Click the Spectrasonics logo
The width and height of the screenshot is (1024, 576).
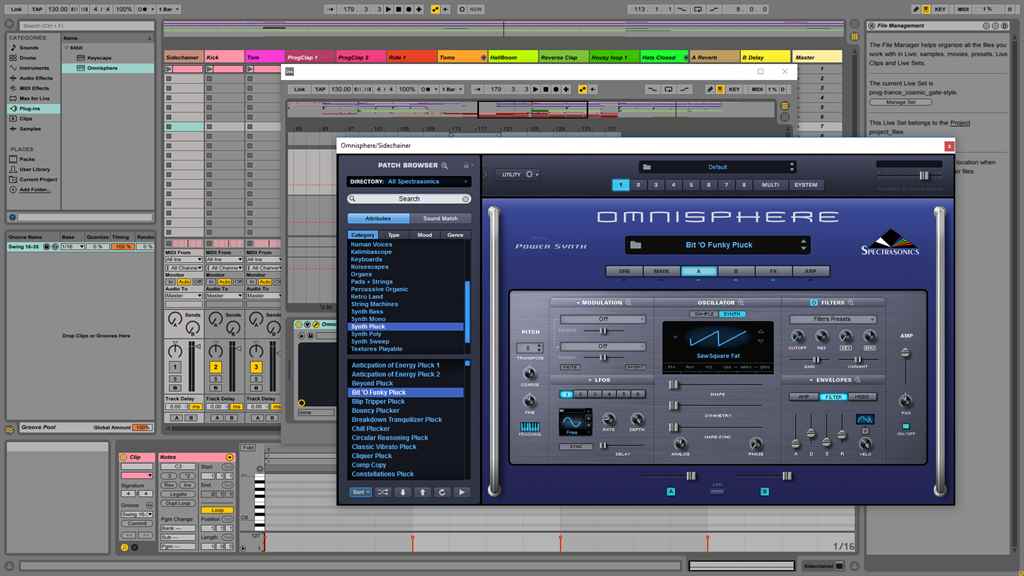(x=889, y=242)
